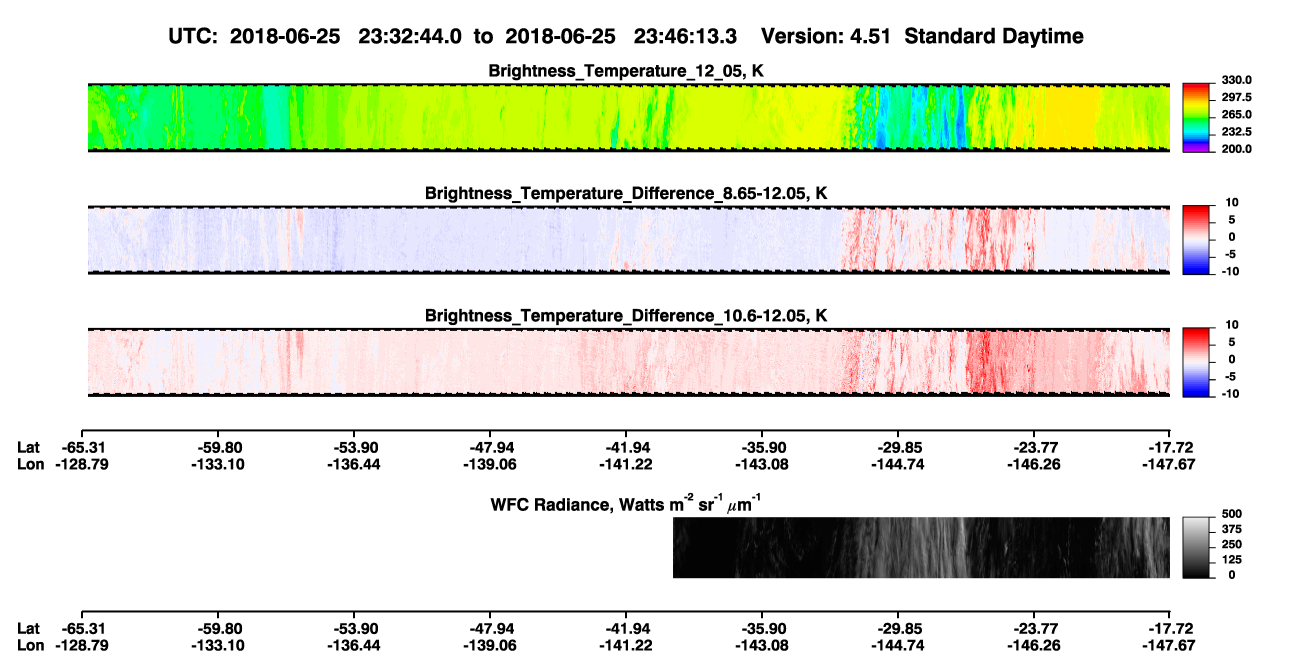Click the 8.65-12.05 red-blue colorbar
The height and width of the screenshot is (667, 1300).
click(x=1196, y=240)
